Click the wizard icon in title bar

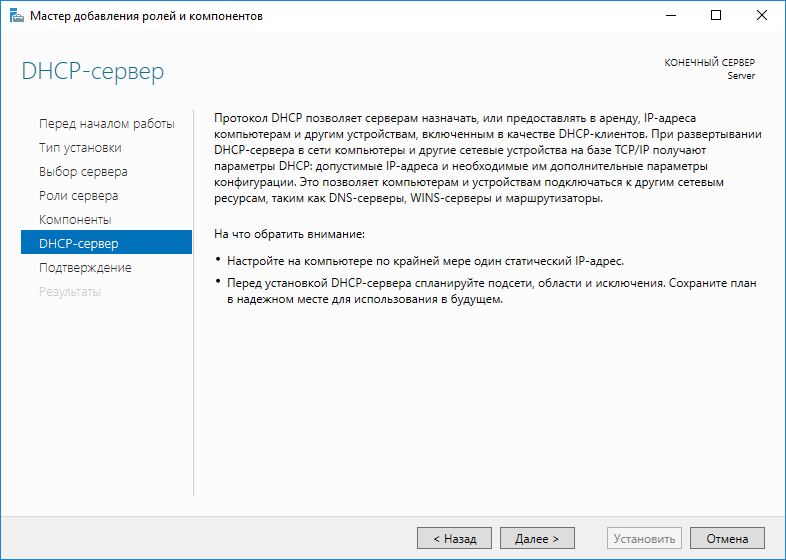pyautogui.click(x=16, y=16)
